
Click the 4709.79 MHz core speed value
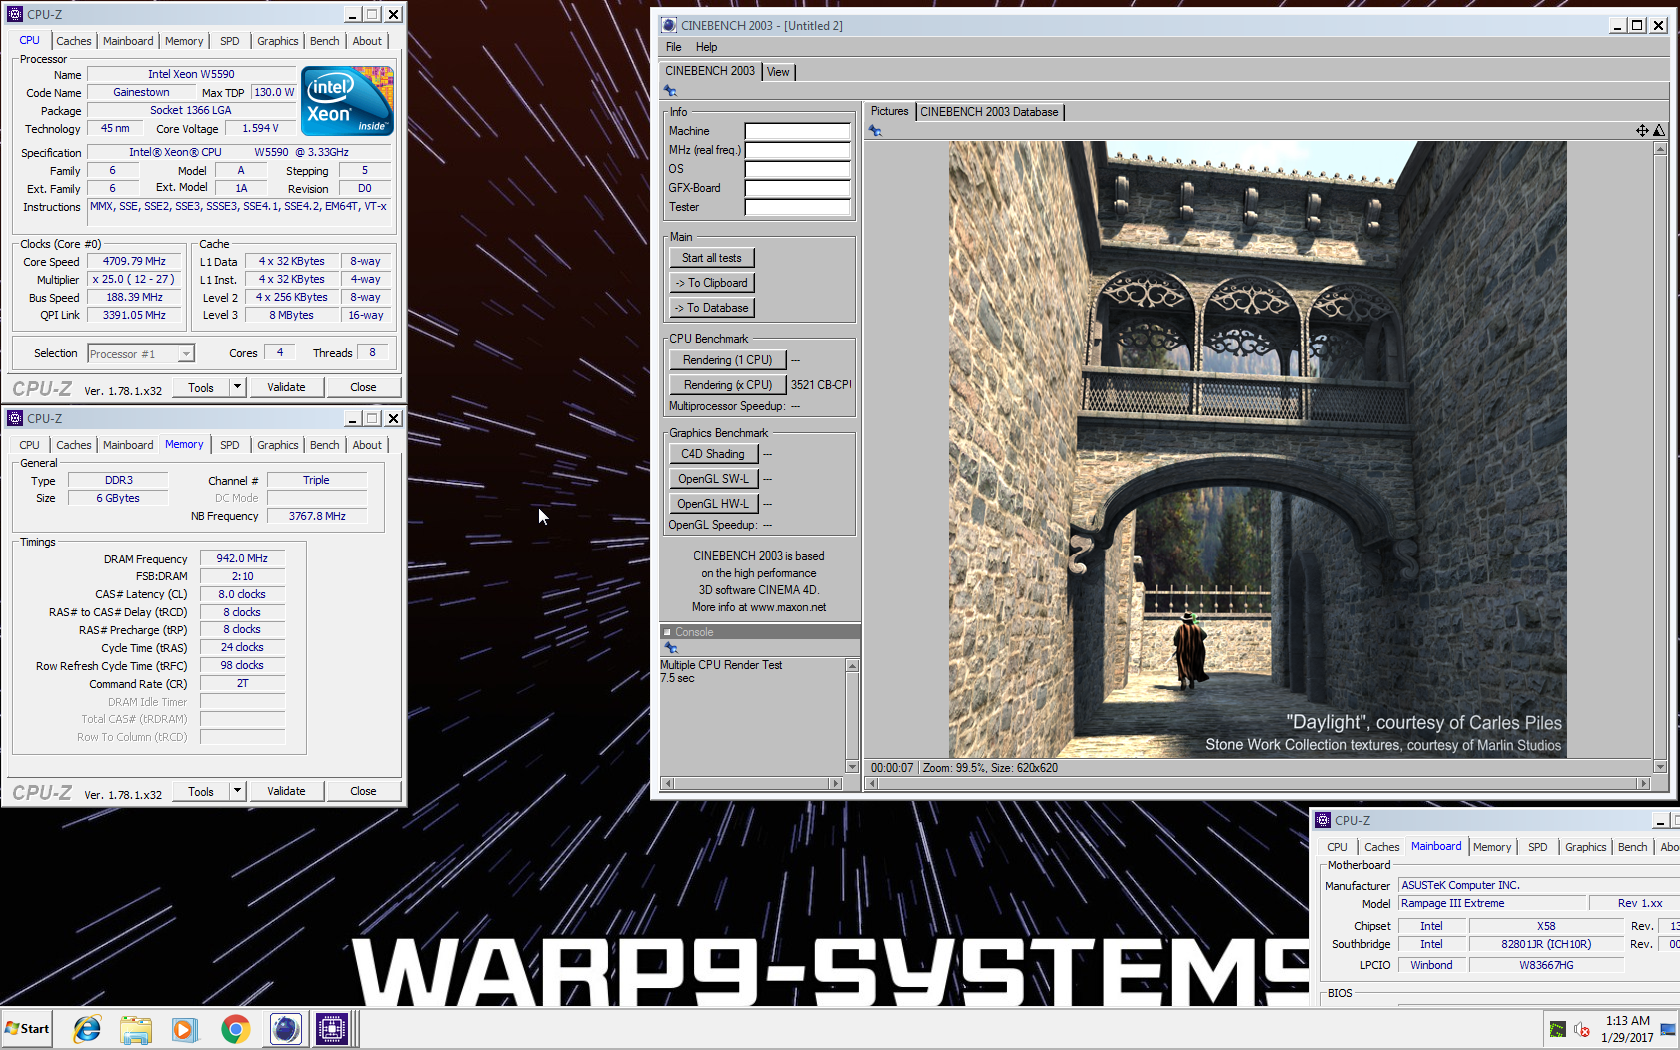tap(134, 262)
